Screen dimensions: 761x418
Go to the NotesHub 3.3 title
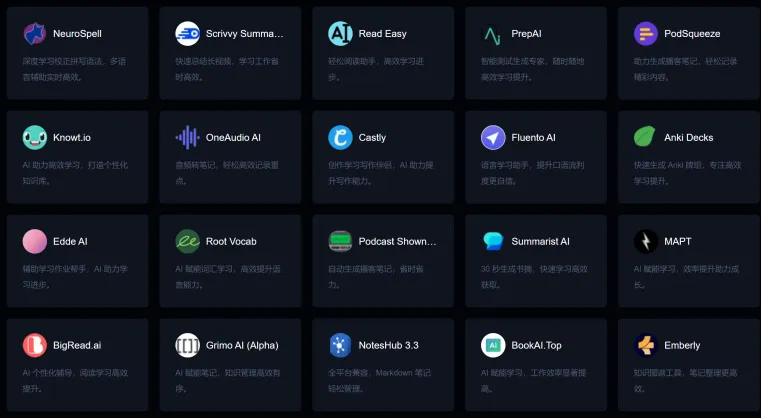(x=388, y=345)
